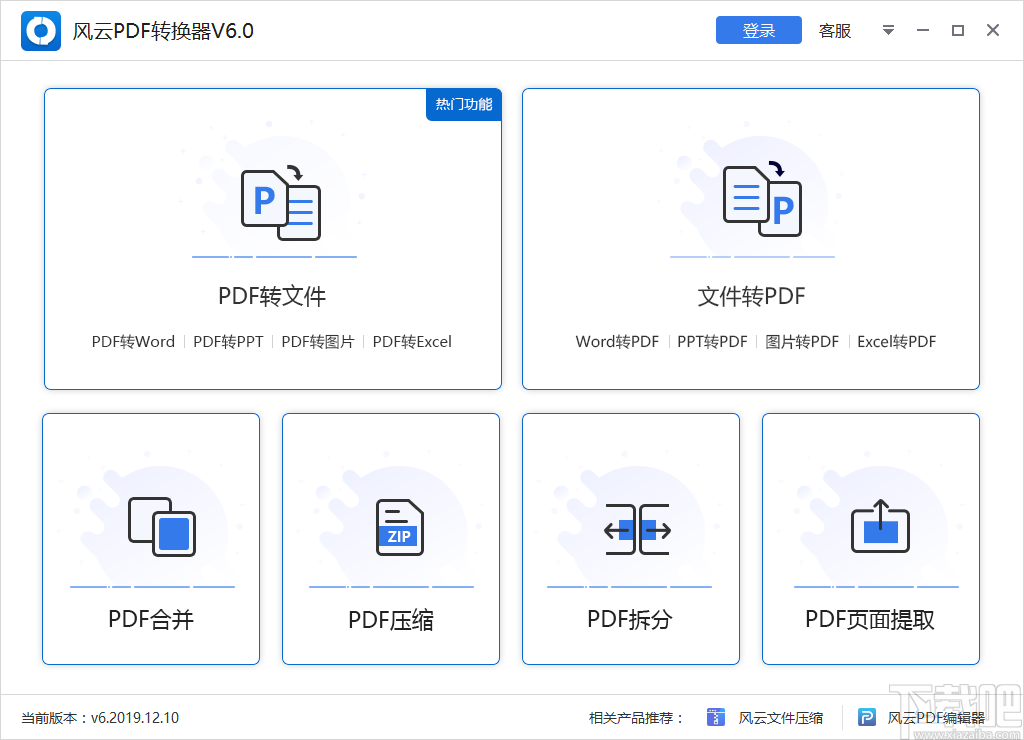Select the Word转PDF conversion link

coord(617,341)
